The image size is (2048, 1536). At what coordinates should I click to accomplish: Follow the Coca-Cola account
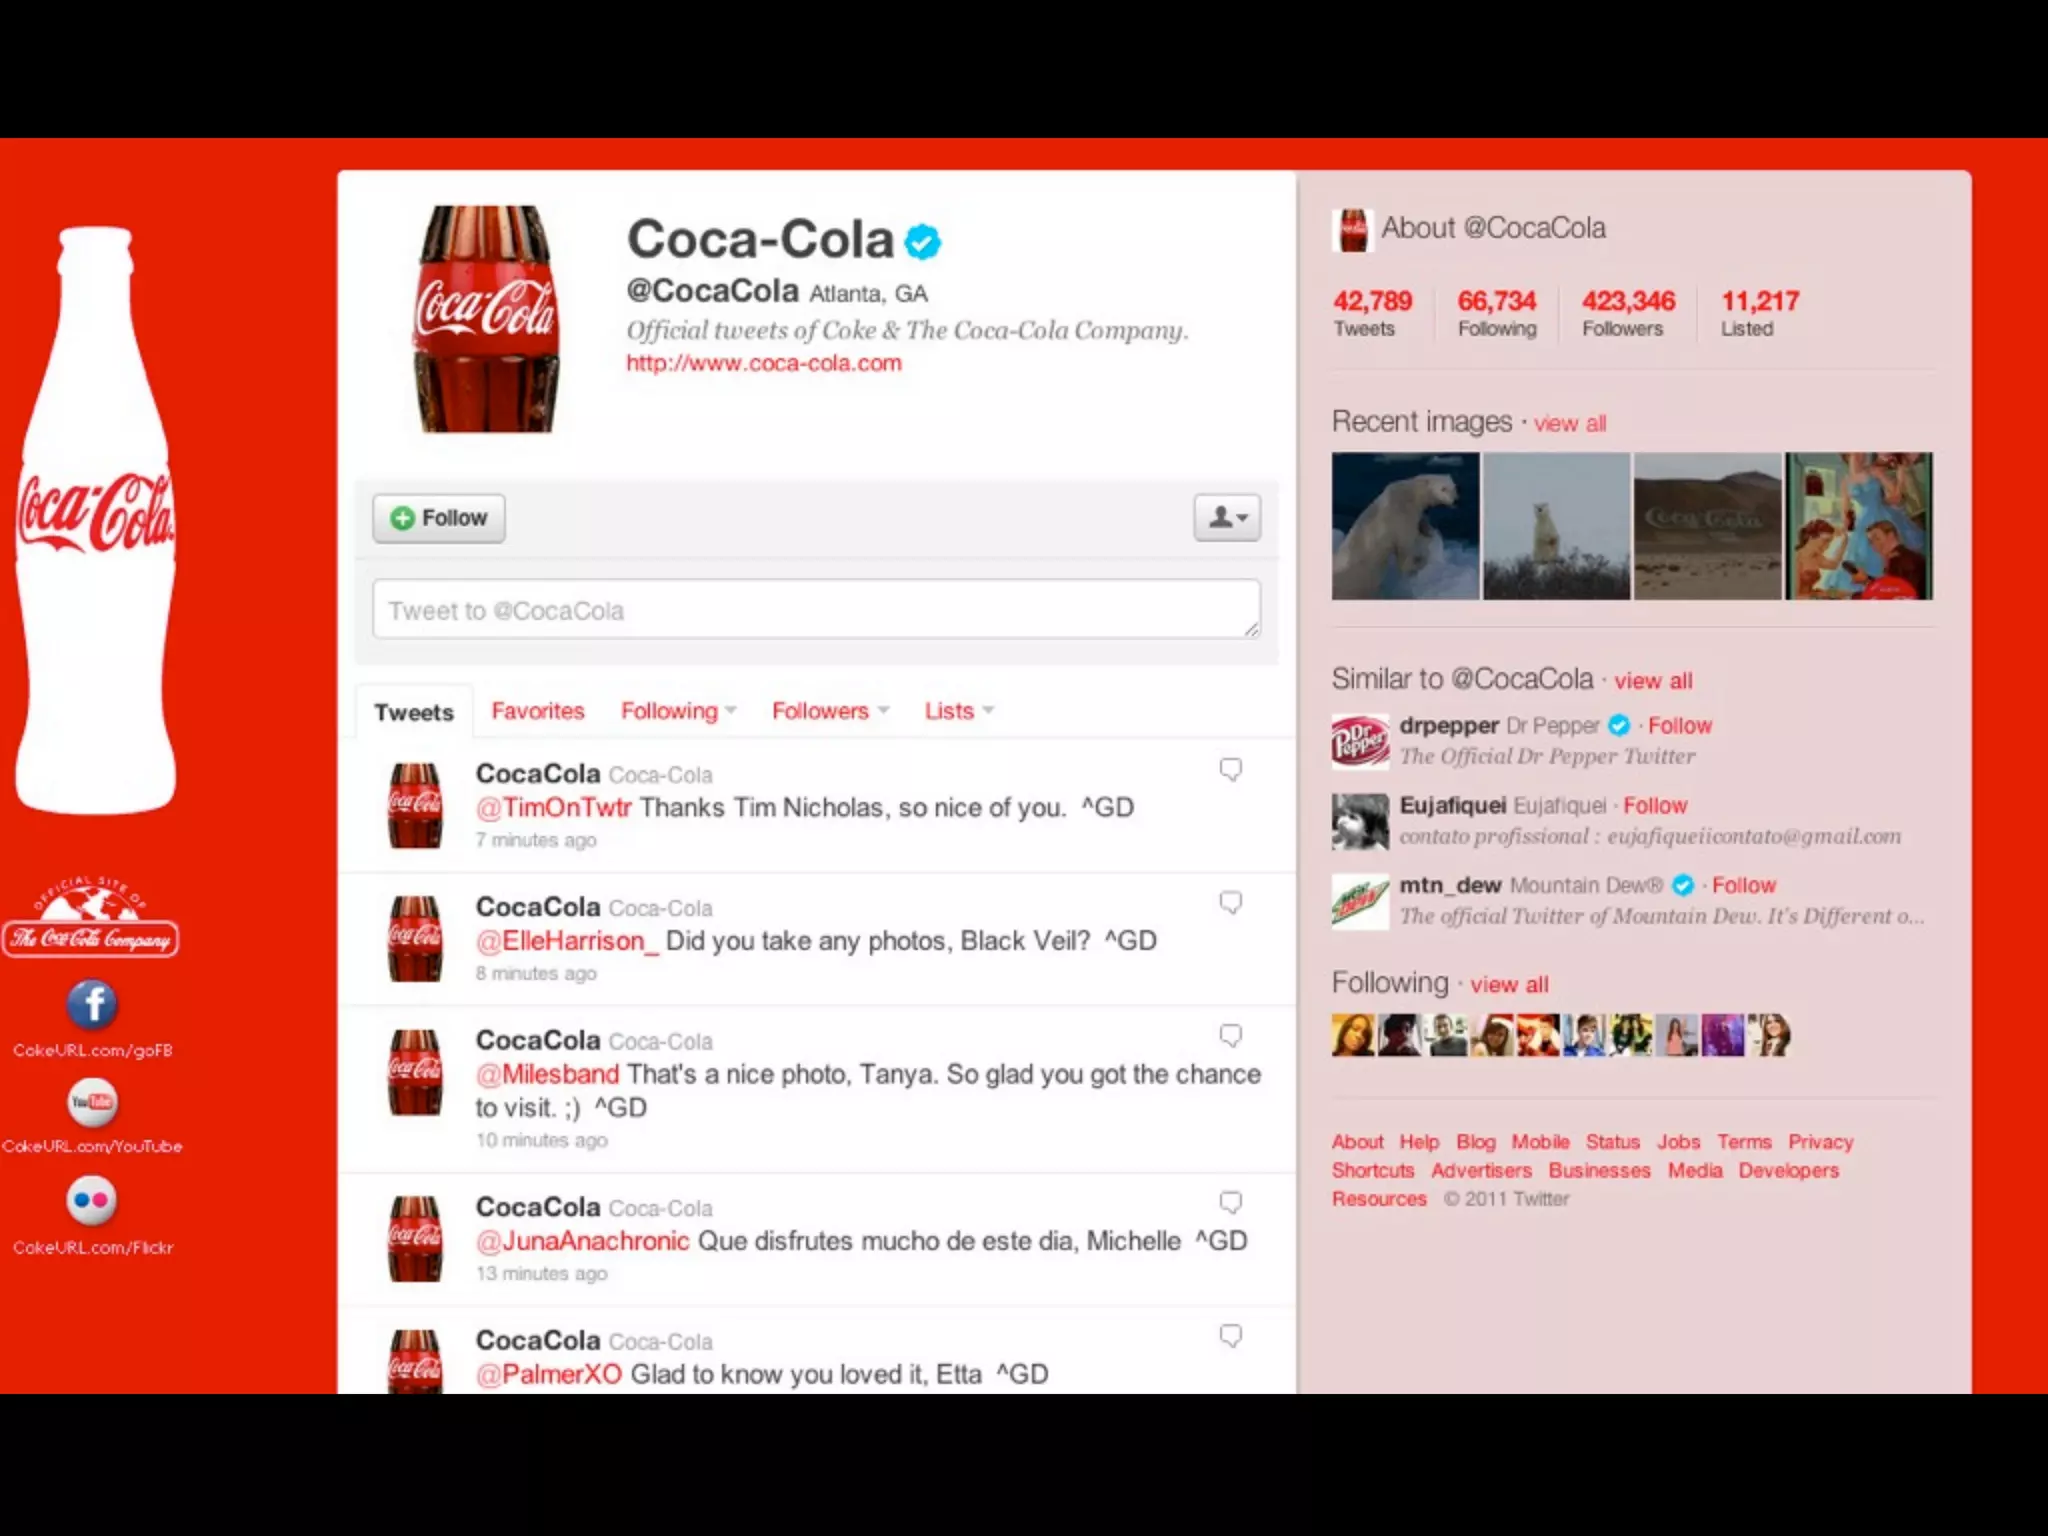pyautogui.click(x=439, y=518)
